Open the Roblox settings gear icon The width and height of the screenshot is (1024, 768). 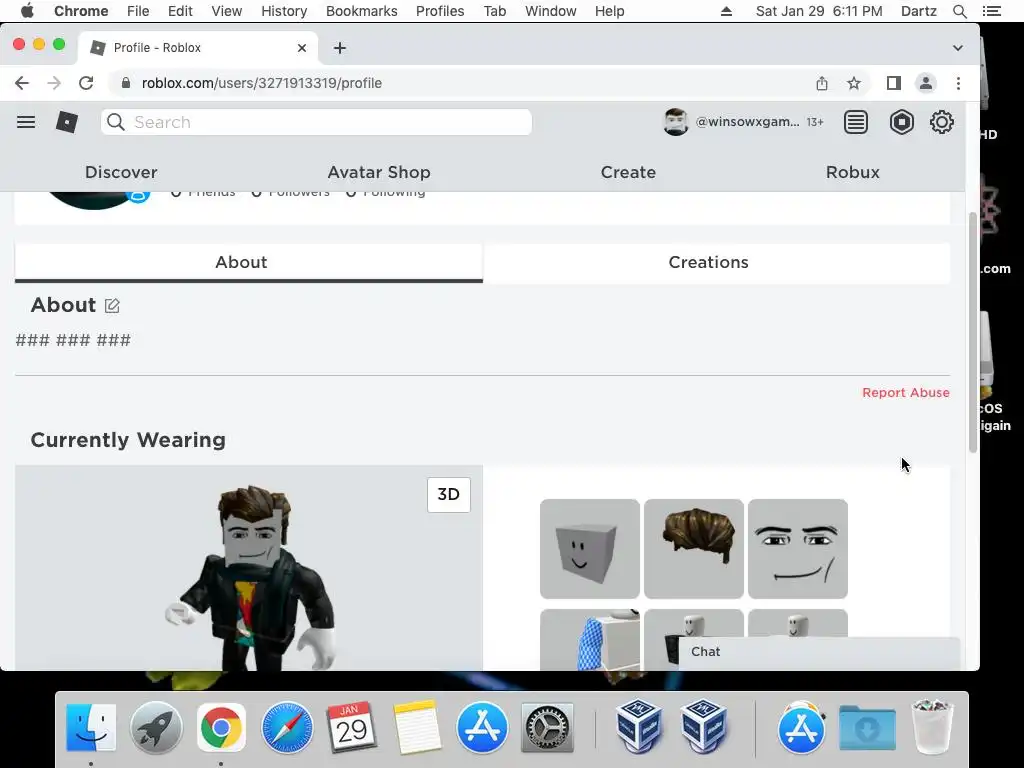942,122
